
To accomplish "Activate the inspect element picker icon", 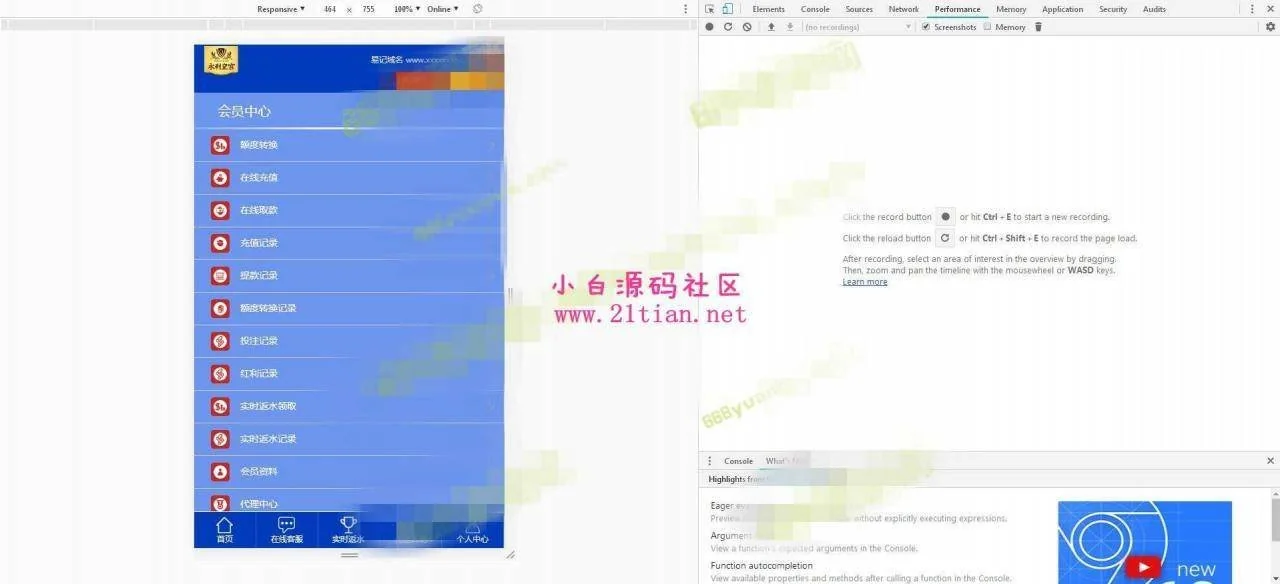I will point(710,9).
